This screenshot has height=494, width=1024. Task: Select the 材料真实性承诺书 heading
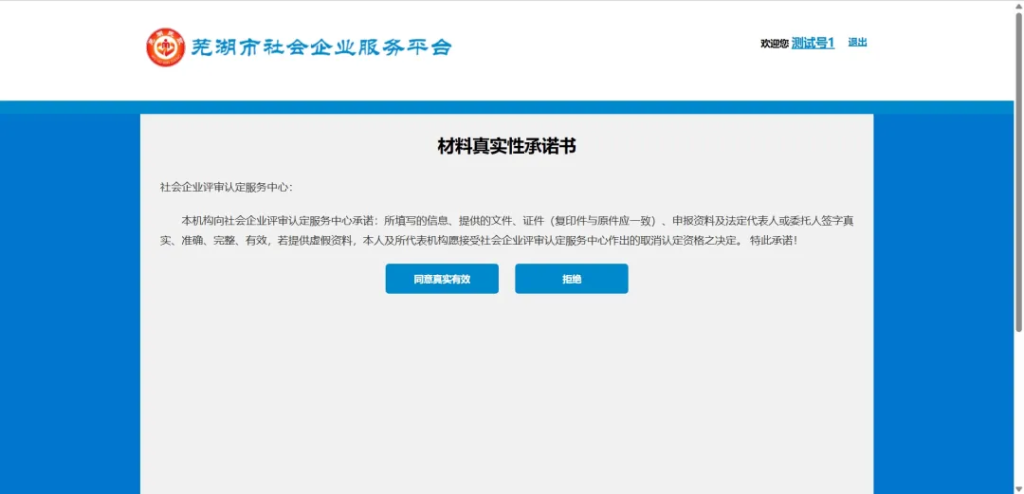(x=506, y=146)
